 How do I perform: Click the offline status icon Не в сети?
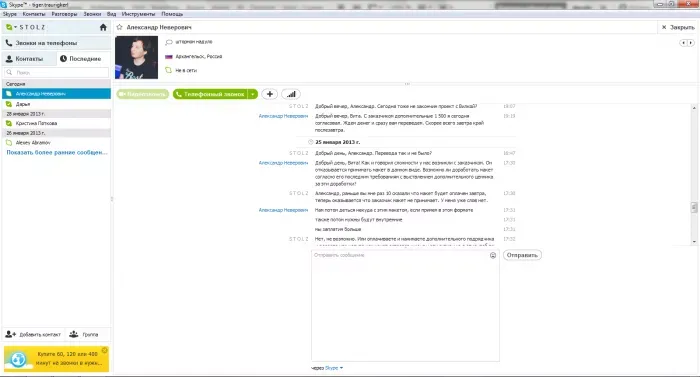(169, 70)
